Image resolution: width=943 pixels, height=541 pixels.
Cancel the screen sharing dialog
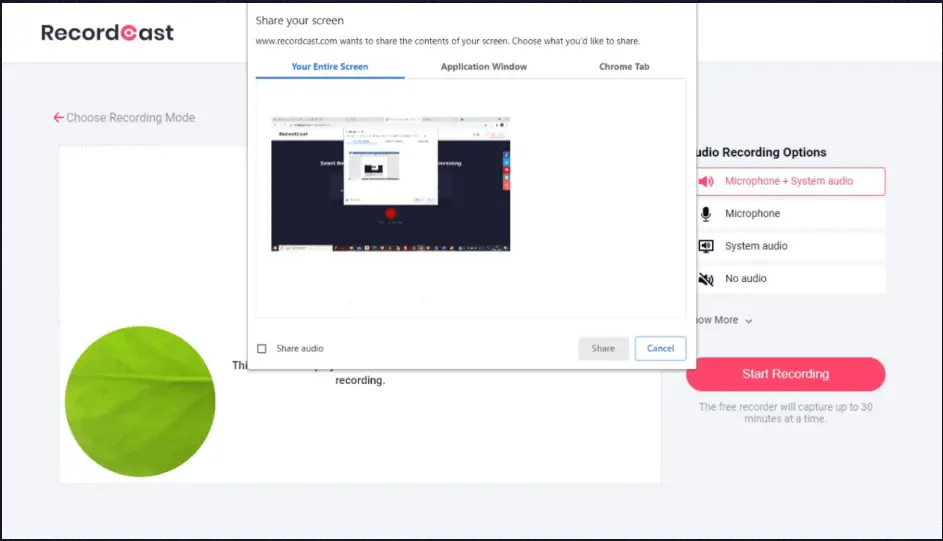tap(660, 349)
